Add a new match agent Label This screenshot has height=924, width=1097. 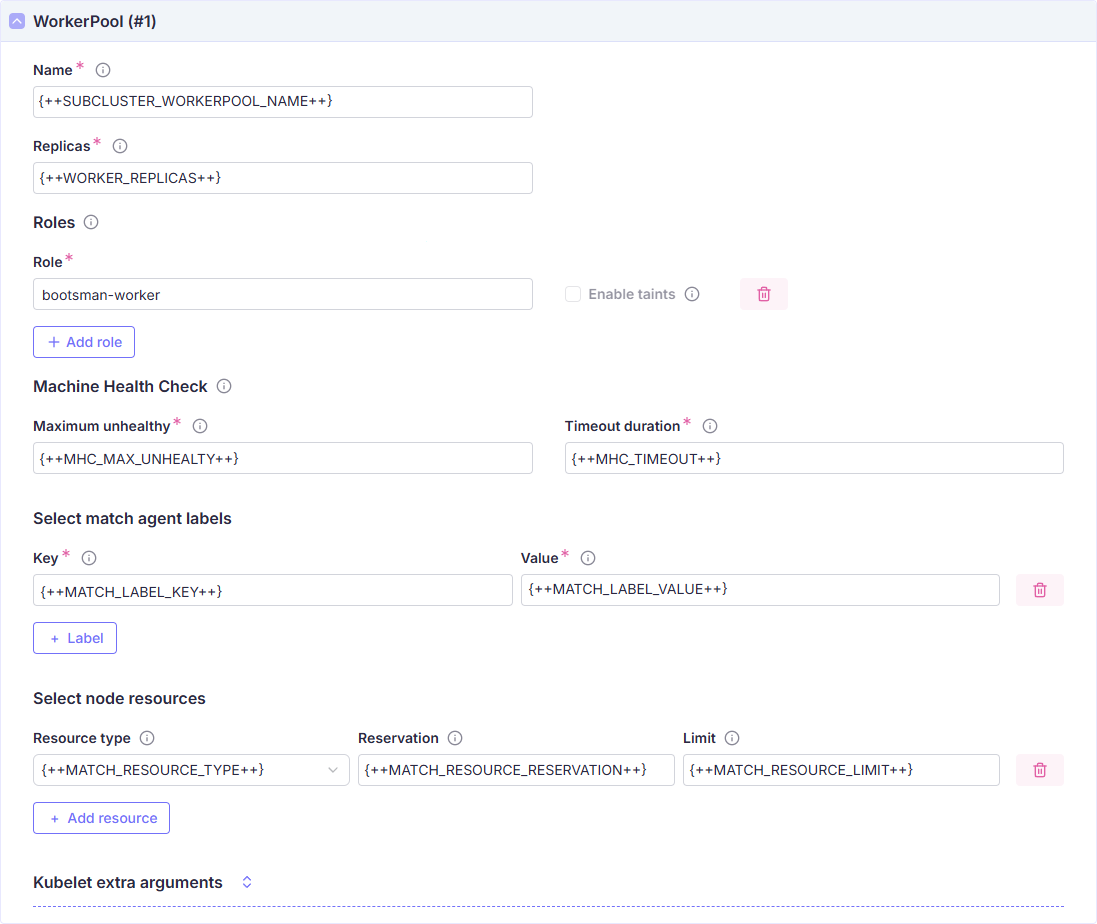[75, 638]
